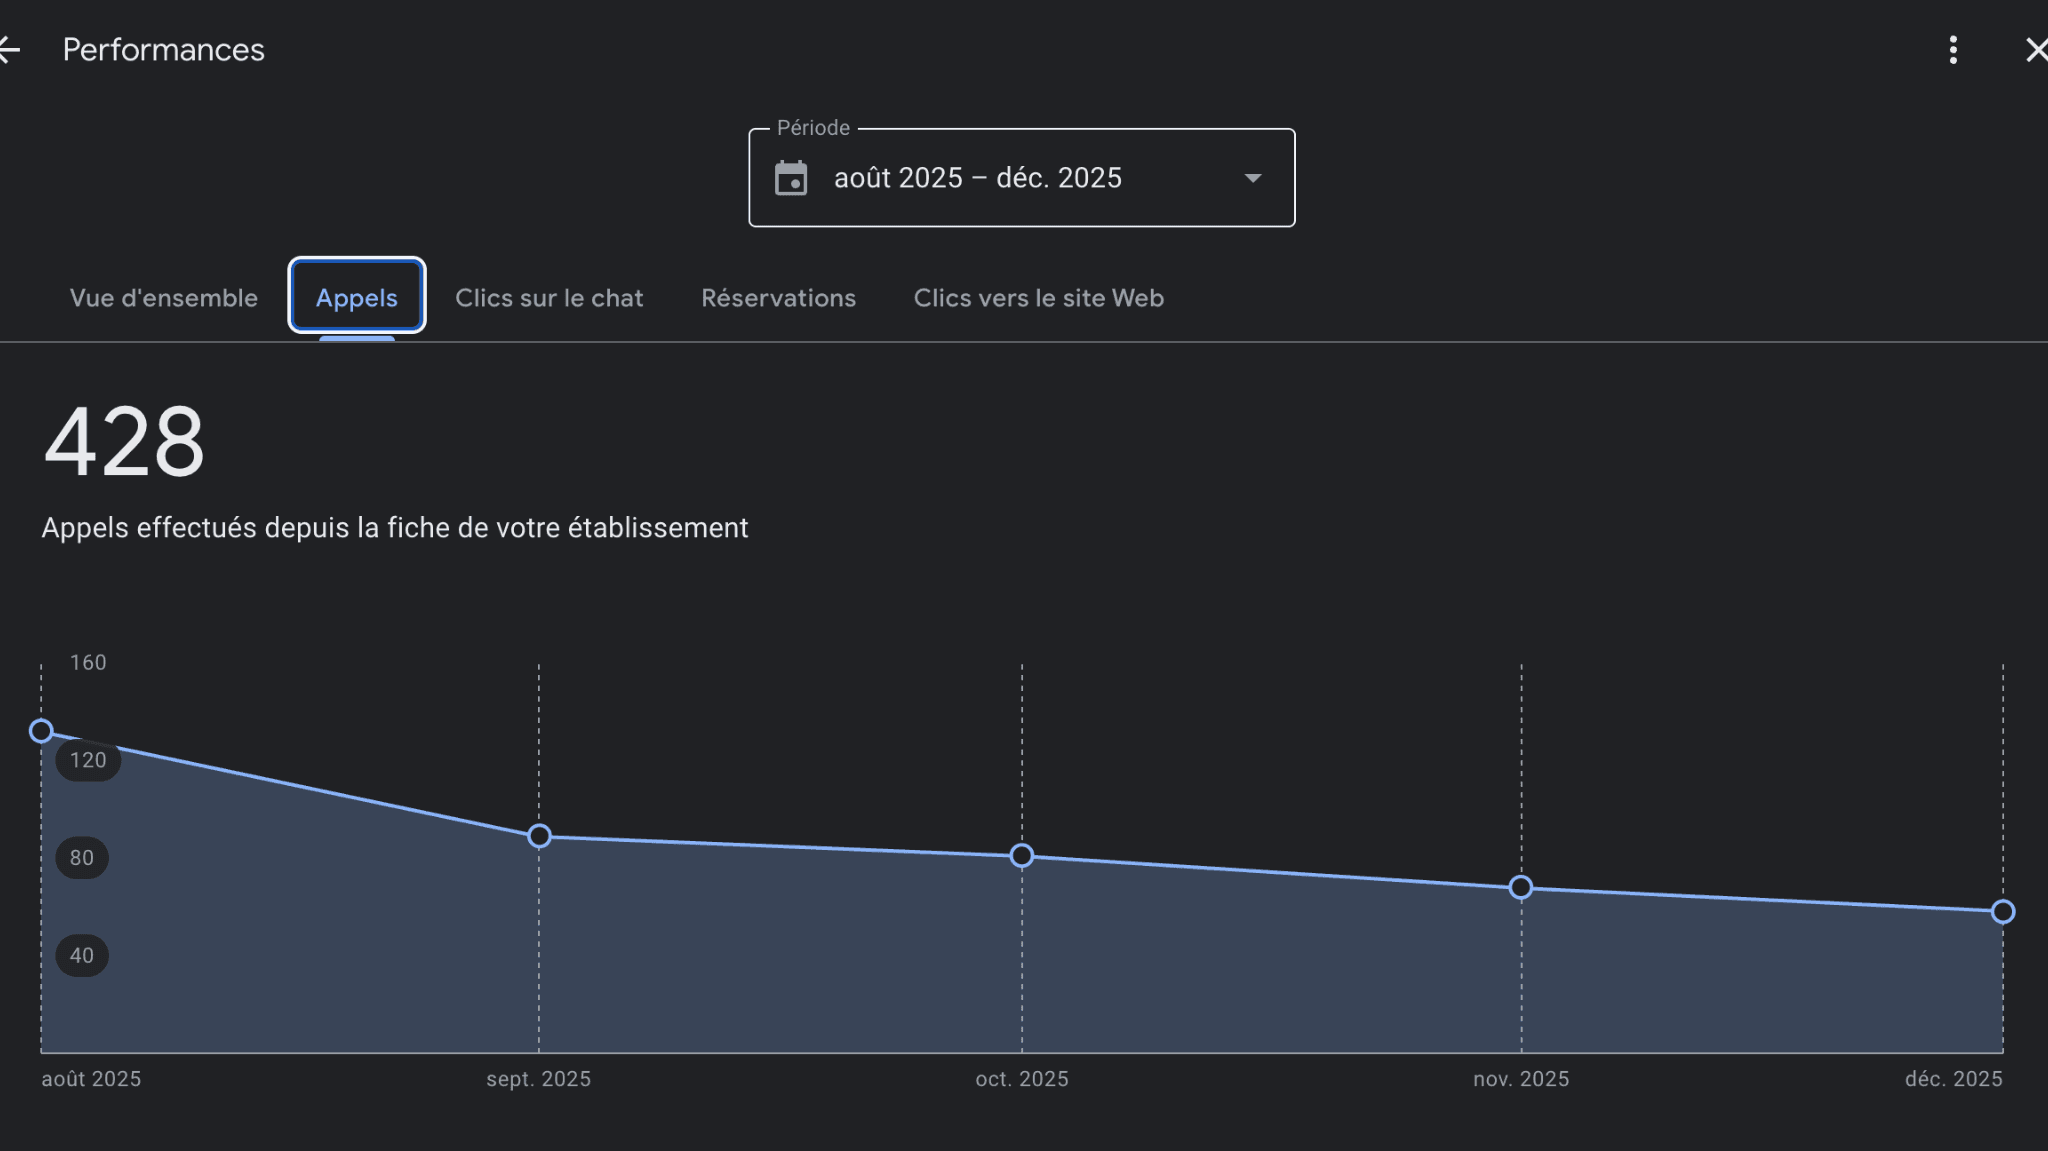This screenshot has width=2048, height=1151.
Task: Close the Performances panel with the X
Action: tap(2036, 50)
